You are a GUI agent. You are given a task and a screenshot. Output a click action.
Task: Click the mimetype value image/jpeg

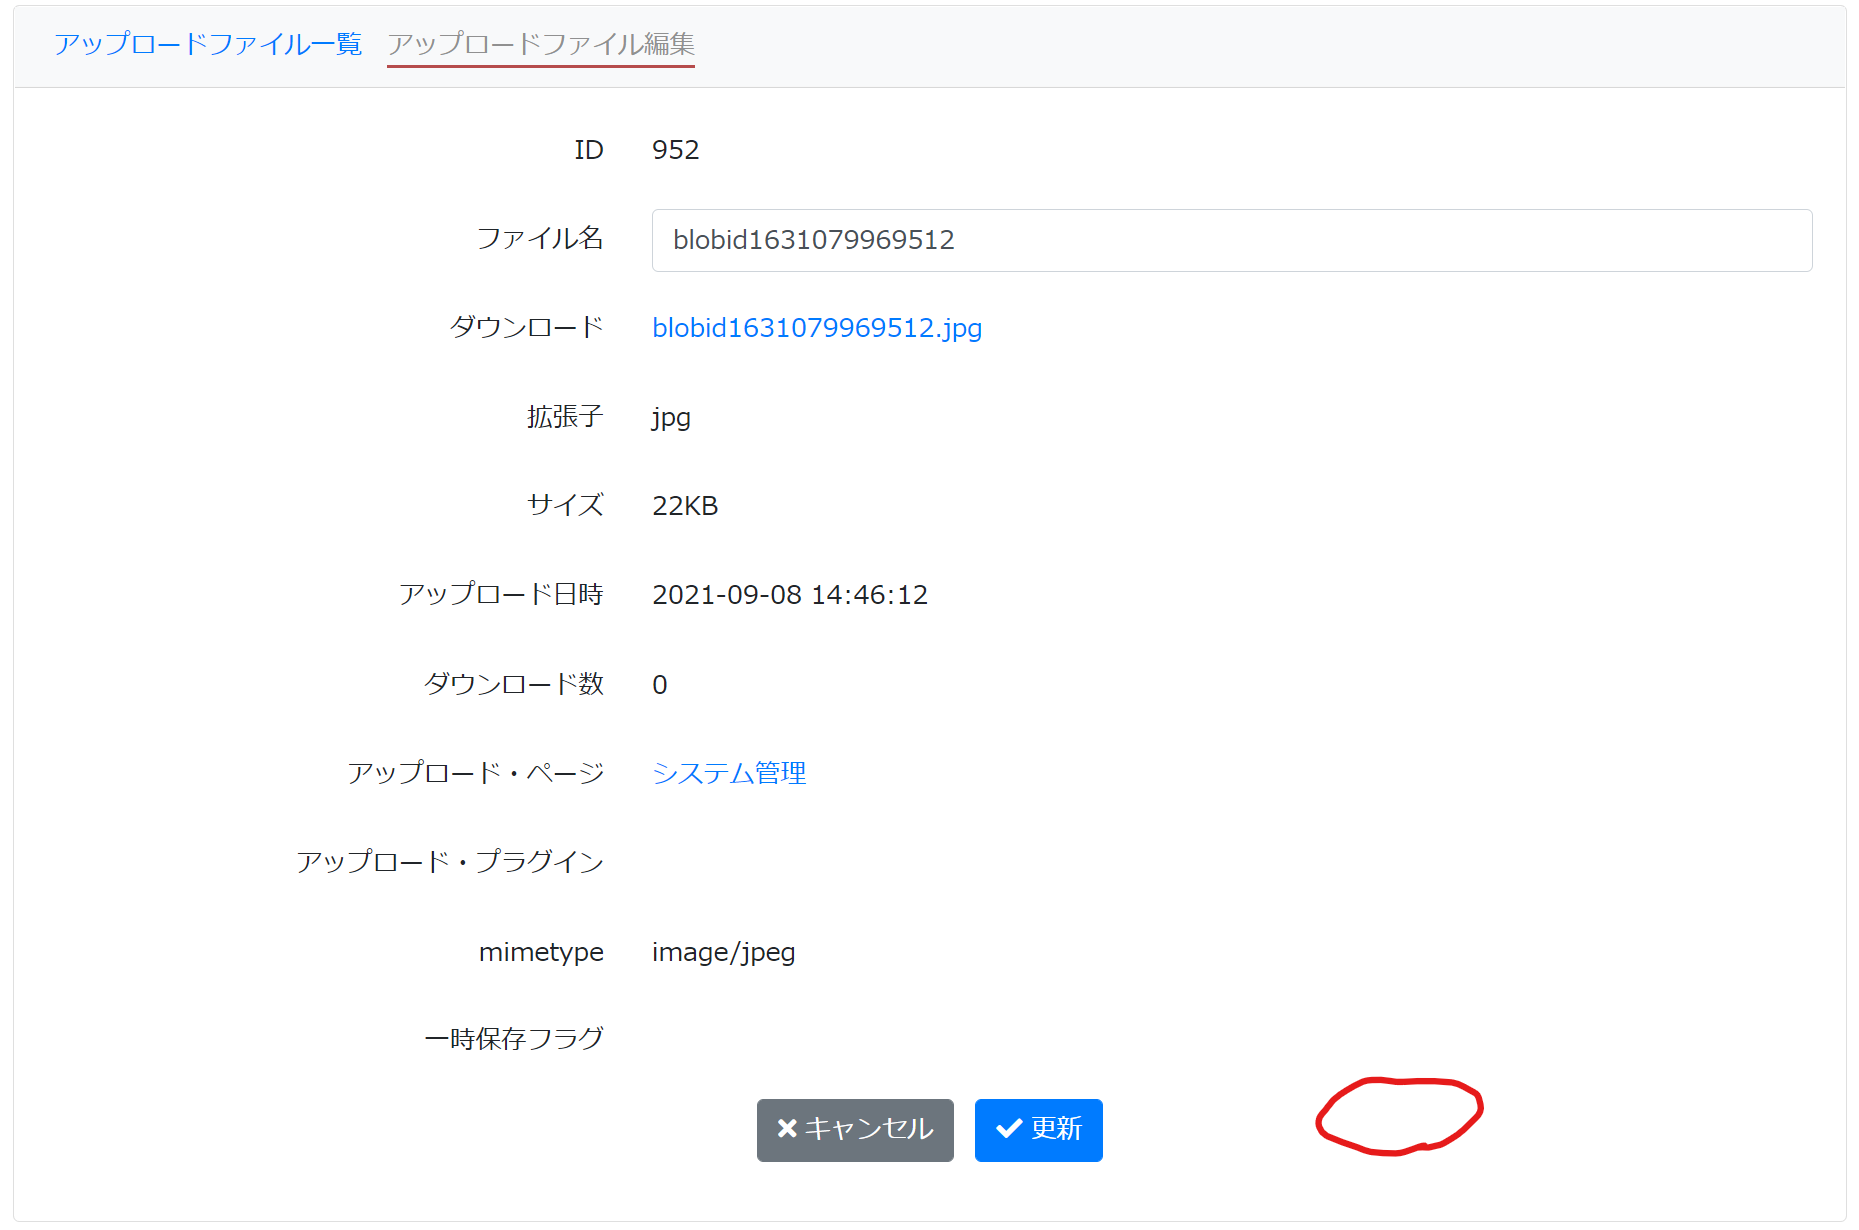click(722, 952)
